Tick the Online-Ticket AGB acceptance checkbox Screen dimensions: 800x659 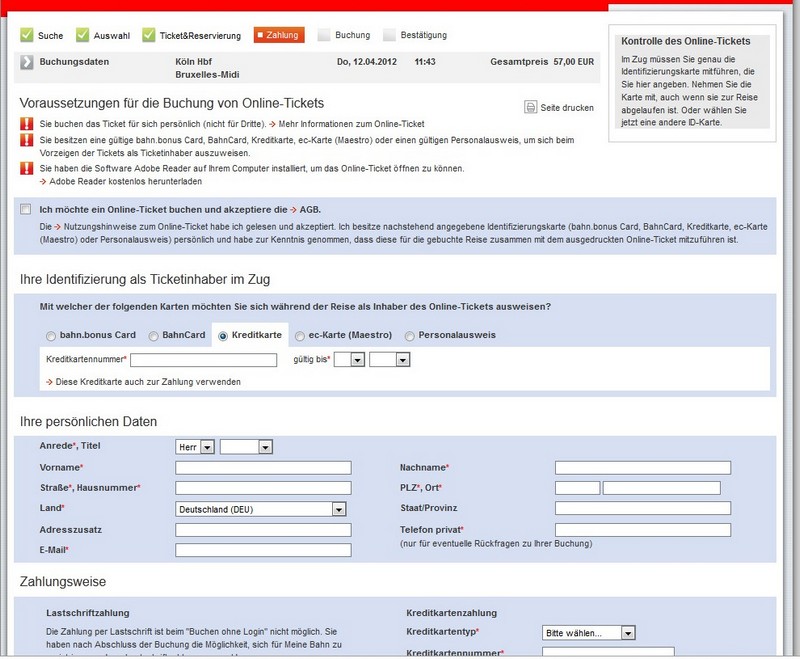[26, 209]
